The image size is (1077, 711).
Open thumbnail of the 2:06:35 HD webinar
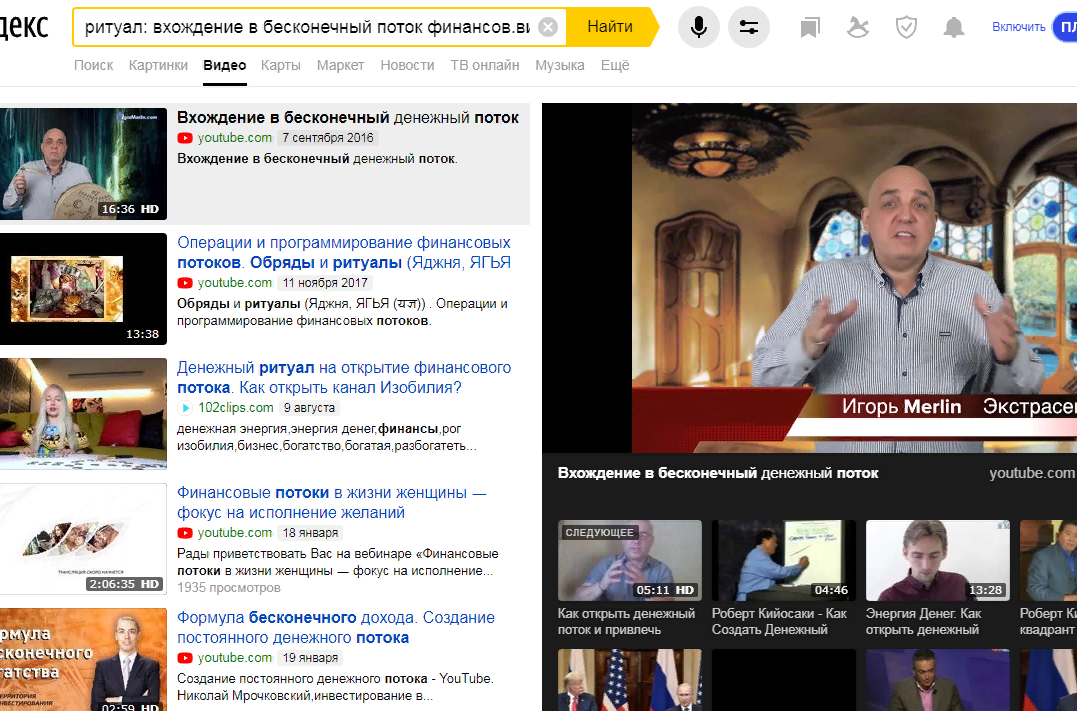(83, 539)
